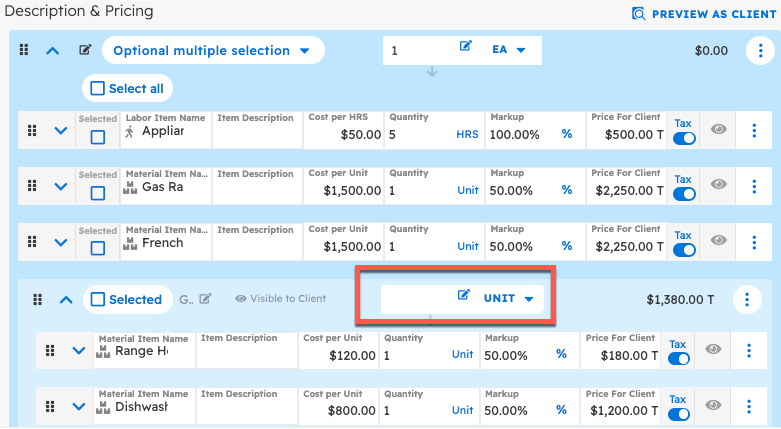Image resolution: width=781 pixels, height=429 pixels.
Task: Check the Select all checkbox
Action: click(98, 89)
